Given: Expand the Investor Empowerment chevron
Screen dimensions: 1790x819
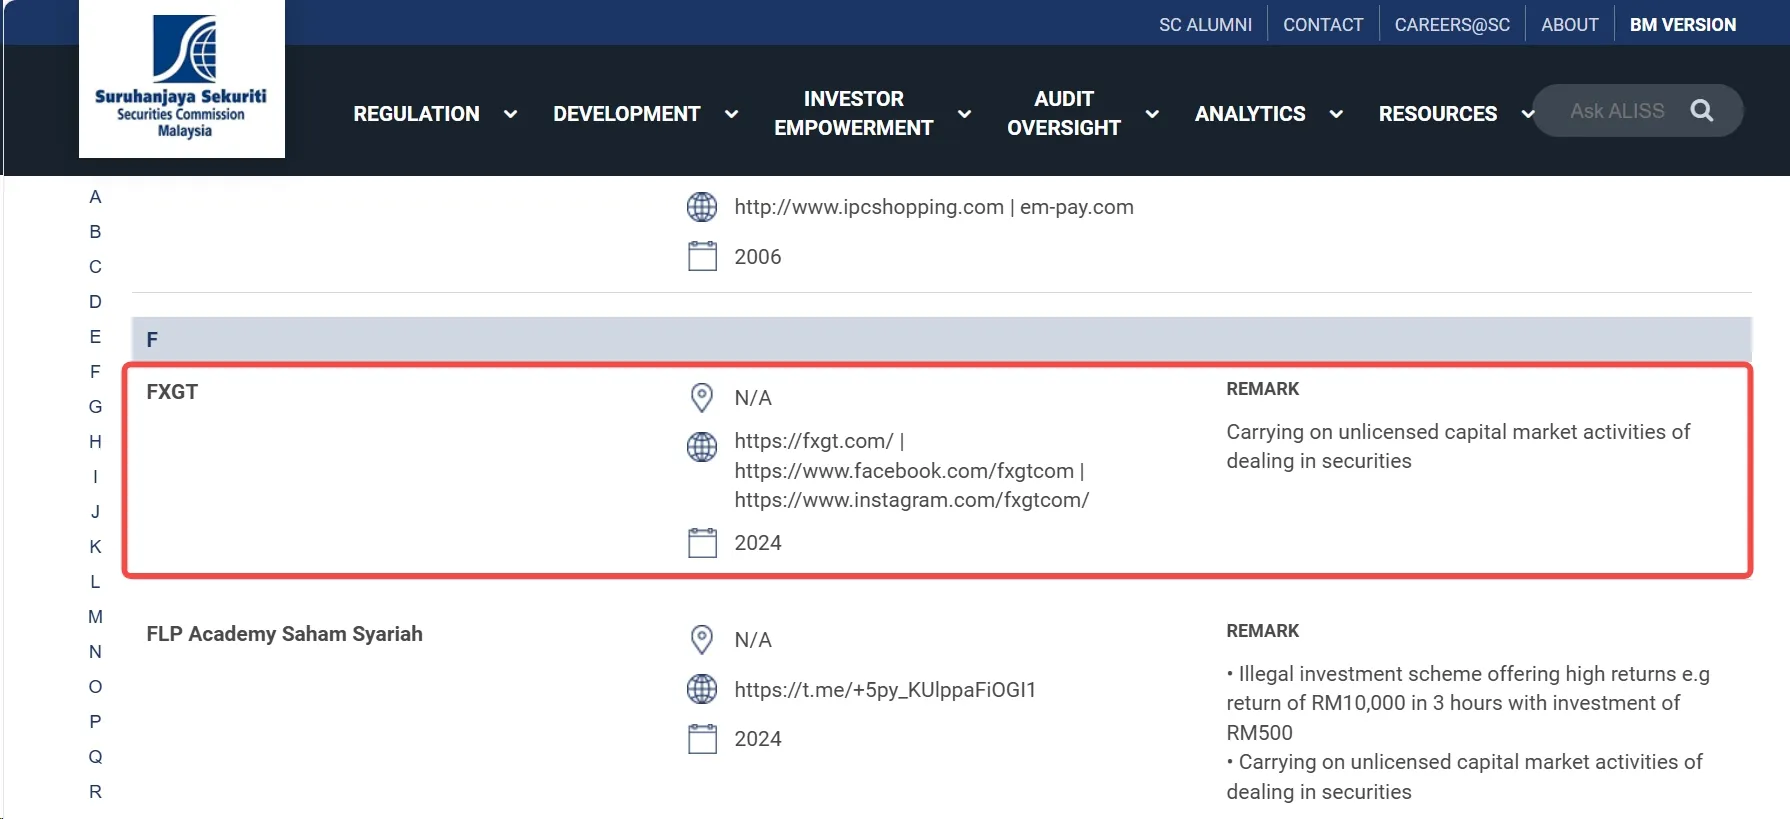Looking at the screenshot, I should click(964, 114).
